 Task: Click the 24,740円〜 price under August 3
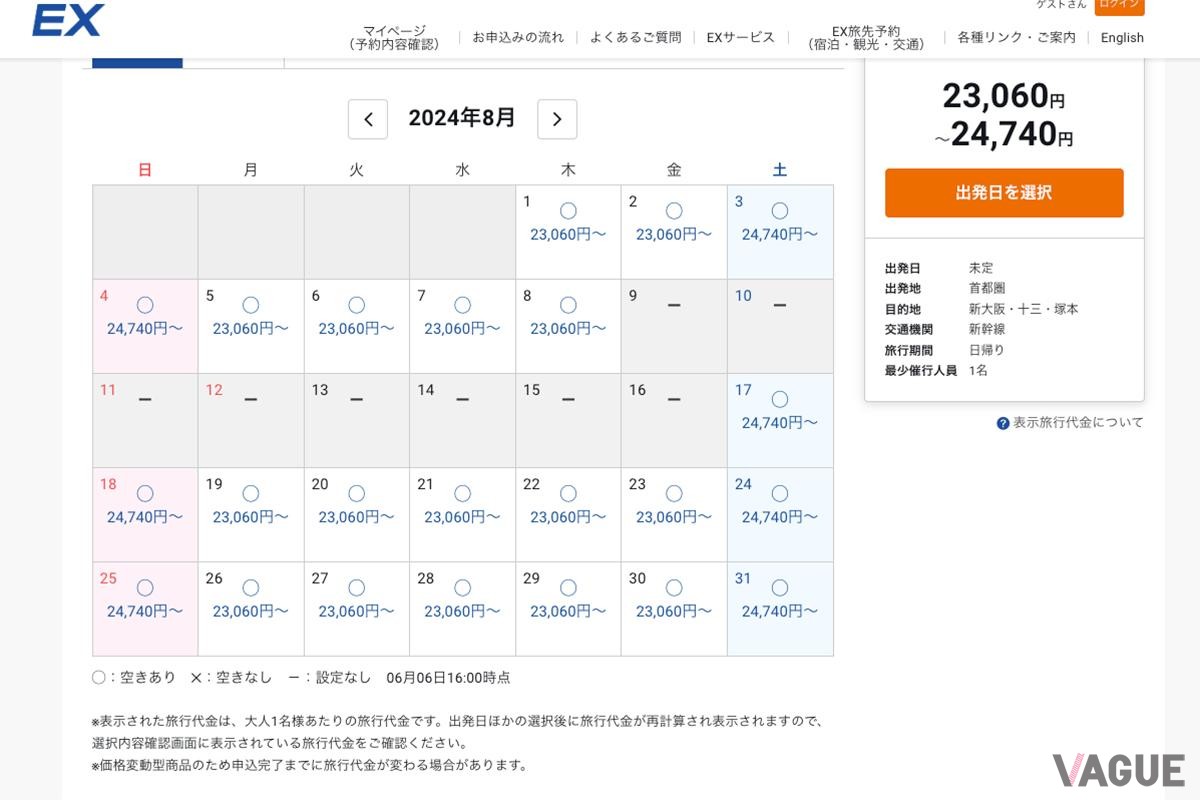pos(780,233)
